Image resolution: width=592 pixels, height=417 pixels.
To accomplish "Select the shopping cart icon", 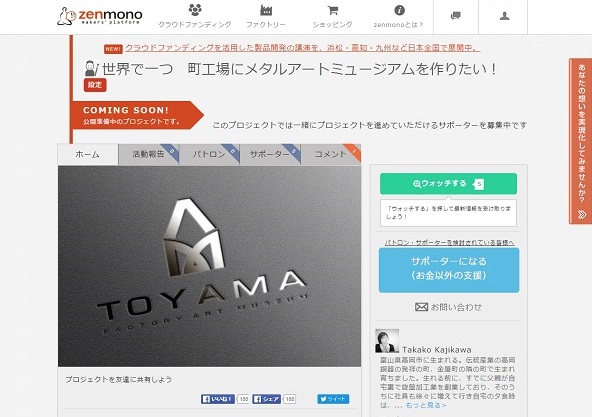I will (333, 10).
